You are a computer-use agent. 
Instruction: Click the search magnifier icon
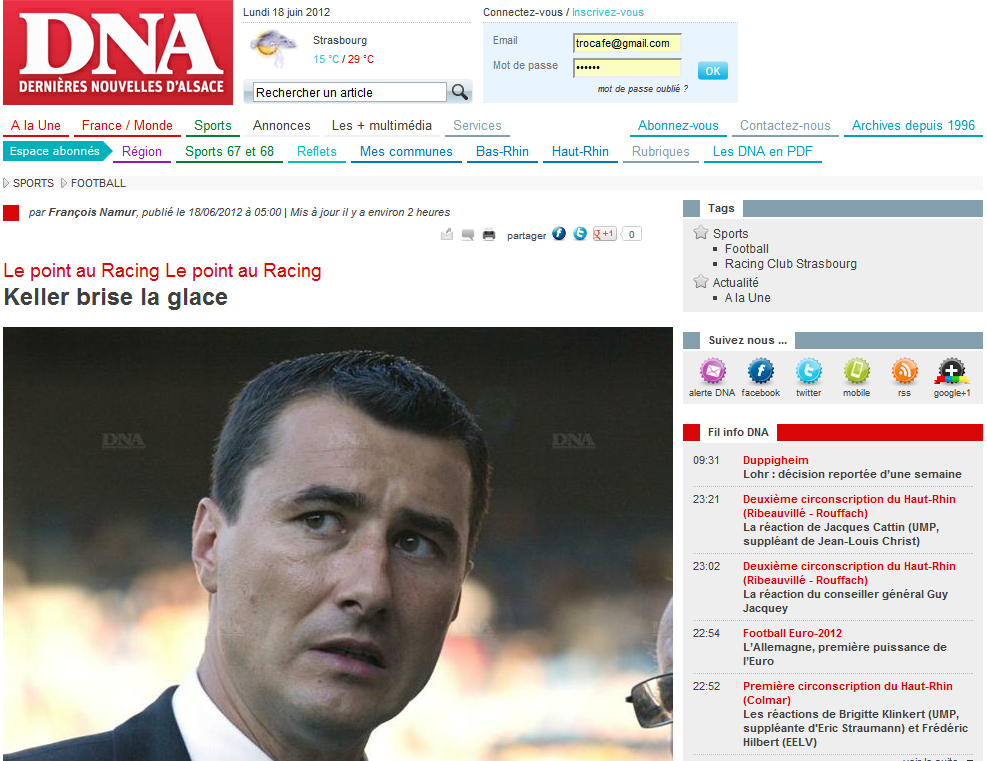point(460,92)
